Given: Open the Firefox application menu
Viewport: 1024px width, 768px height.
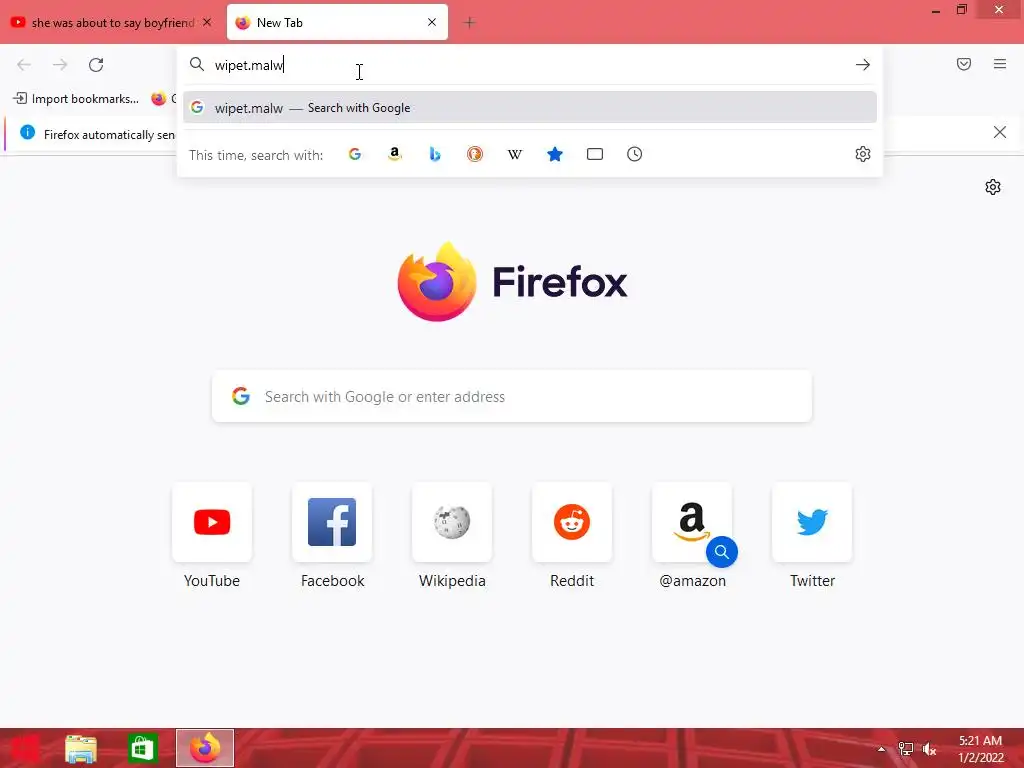Looking at the screenshot, I should click(x=1000, y=64).
